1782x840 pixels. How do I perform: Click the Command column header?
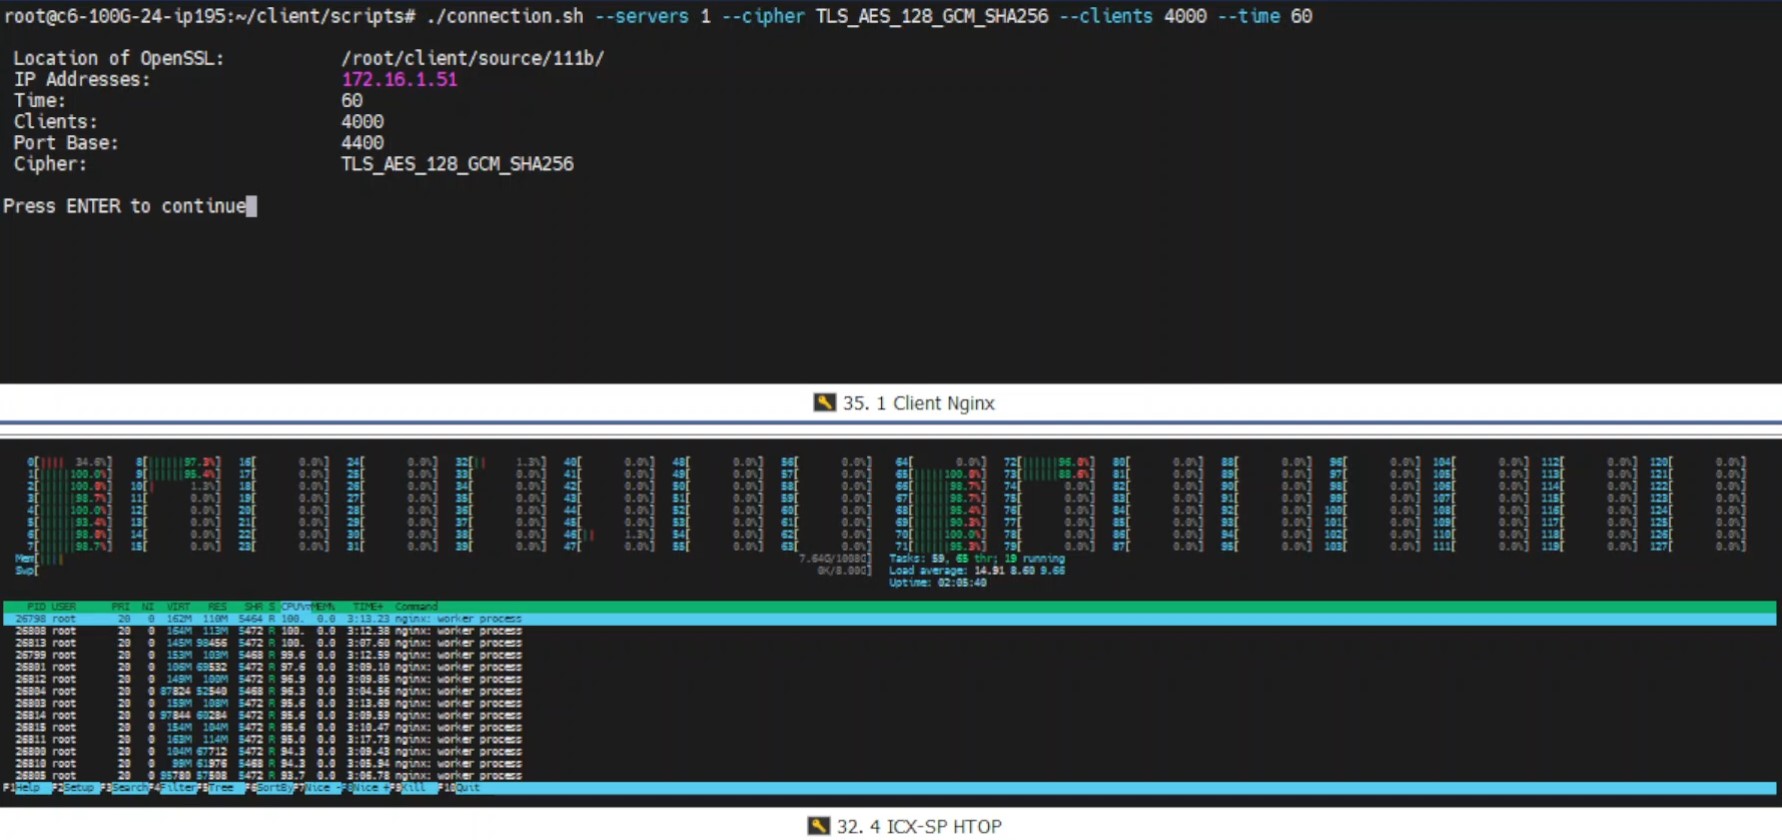point(416,607)
